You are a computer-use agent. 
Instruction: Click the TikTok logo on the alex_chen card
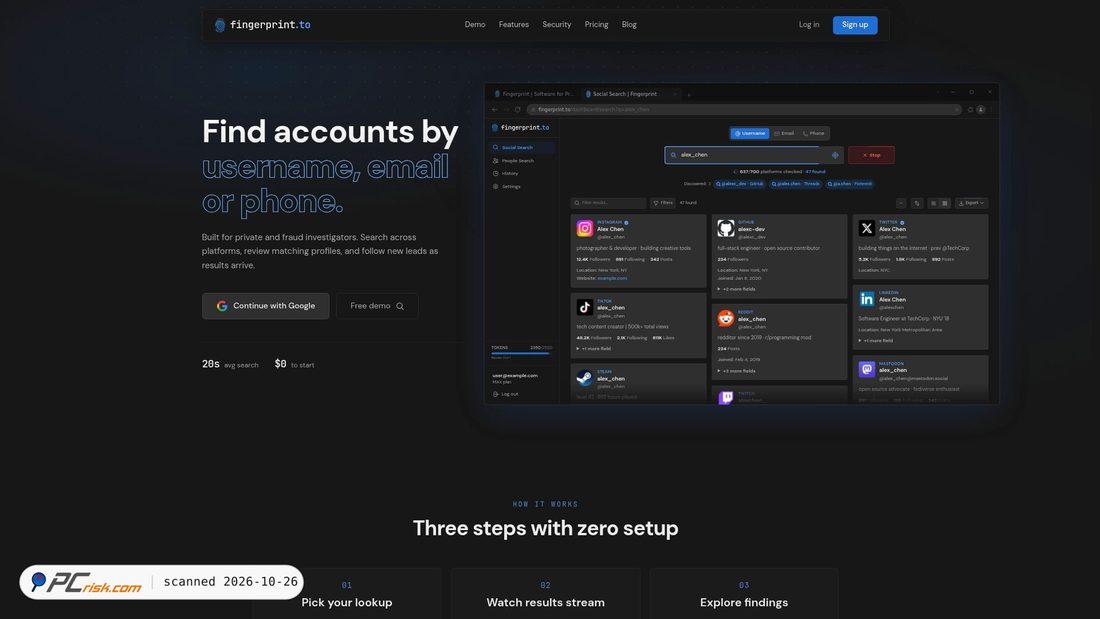pos(584,307)
